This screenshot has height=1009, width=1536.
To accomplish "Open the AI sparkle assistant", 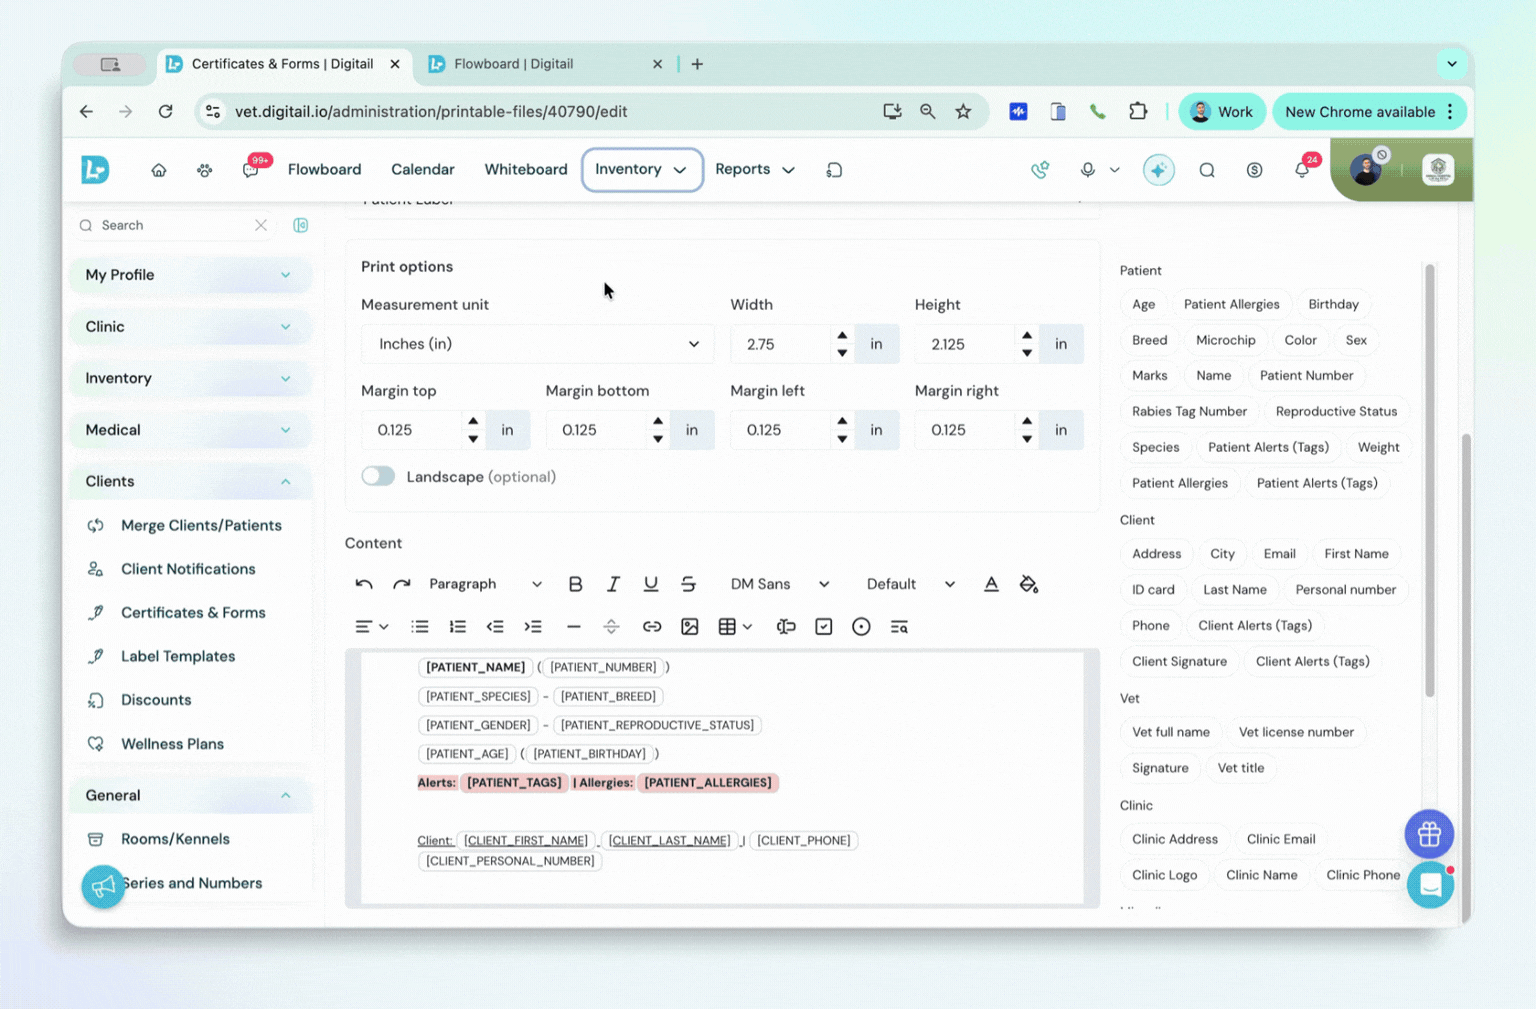I will point(1158,170).
